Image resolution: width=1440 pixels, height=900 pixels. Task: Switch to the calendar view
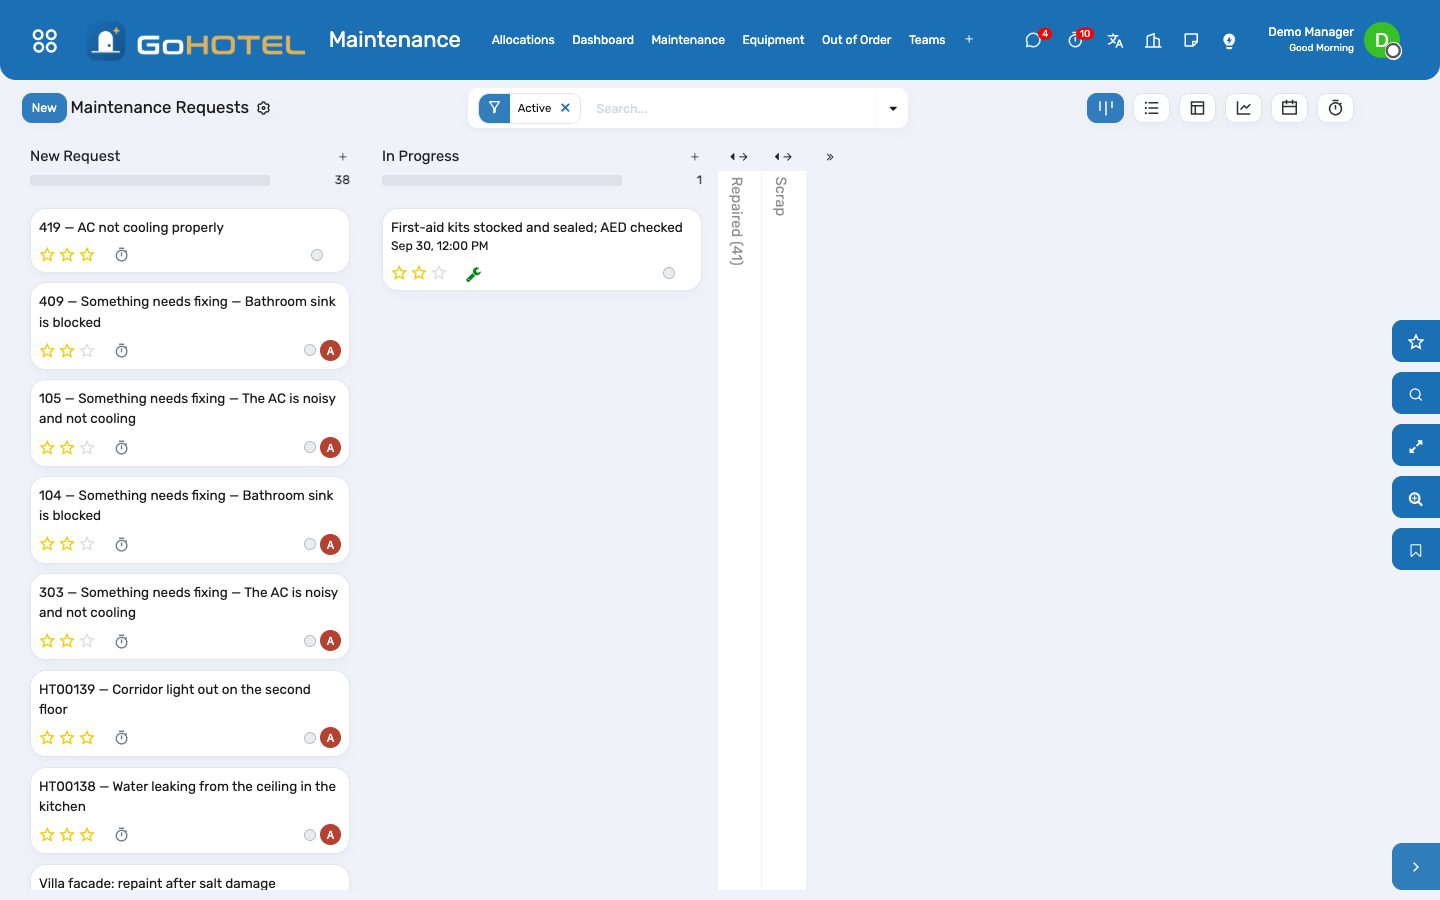1289,108
